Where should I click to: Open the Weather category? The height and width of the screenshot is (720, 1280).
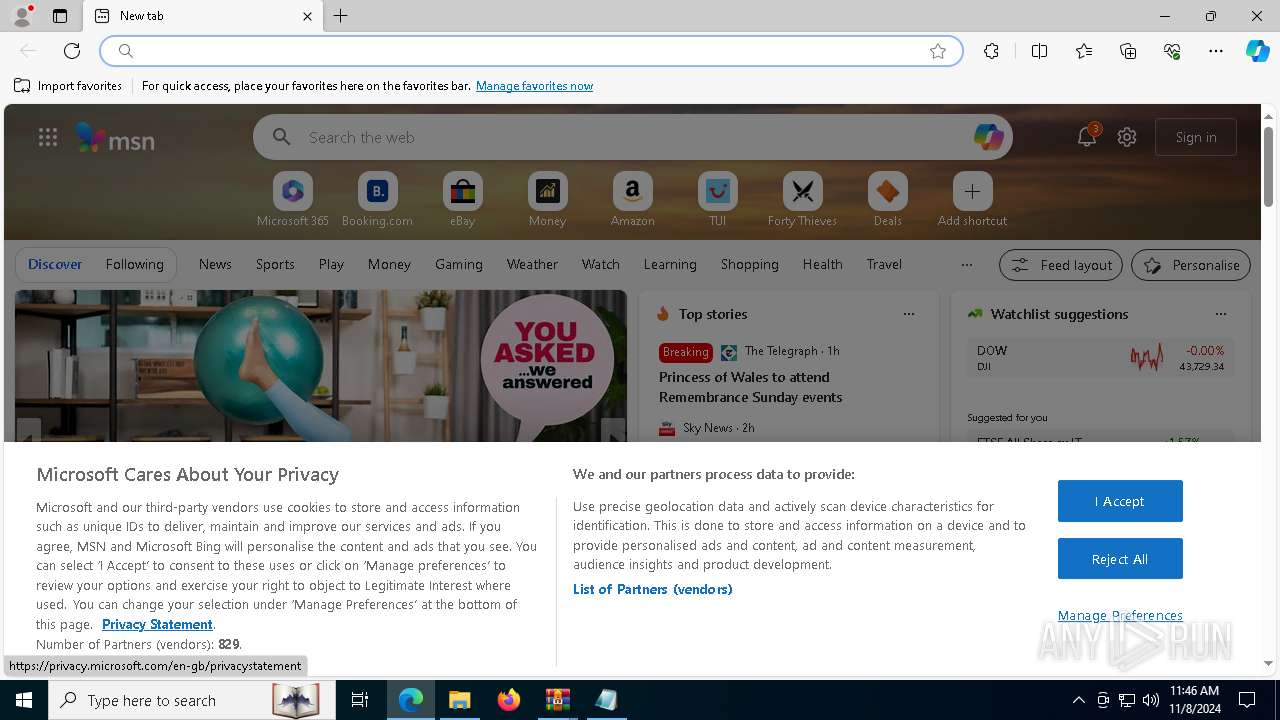tap(532, 264)
